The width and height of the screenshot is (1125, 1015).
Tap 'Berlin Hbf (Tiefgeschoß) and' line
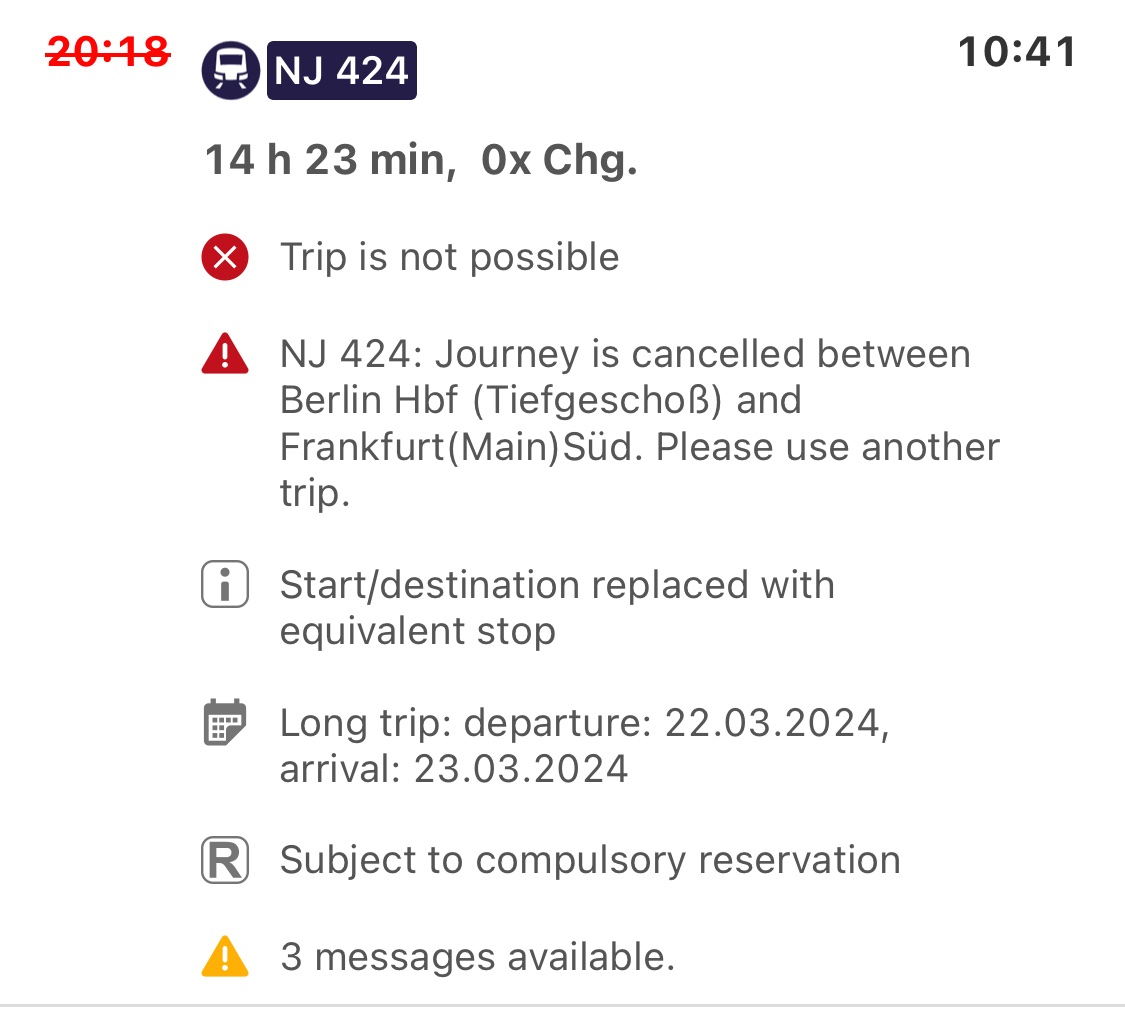tap(541, 401)
